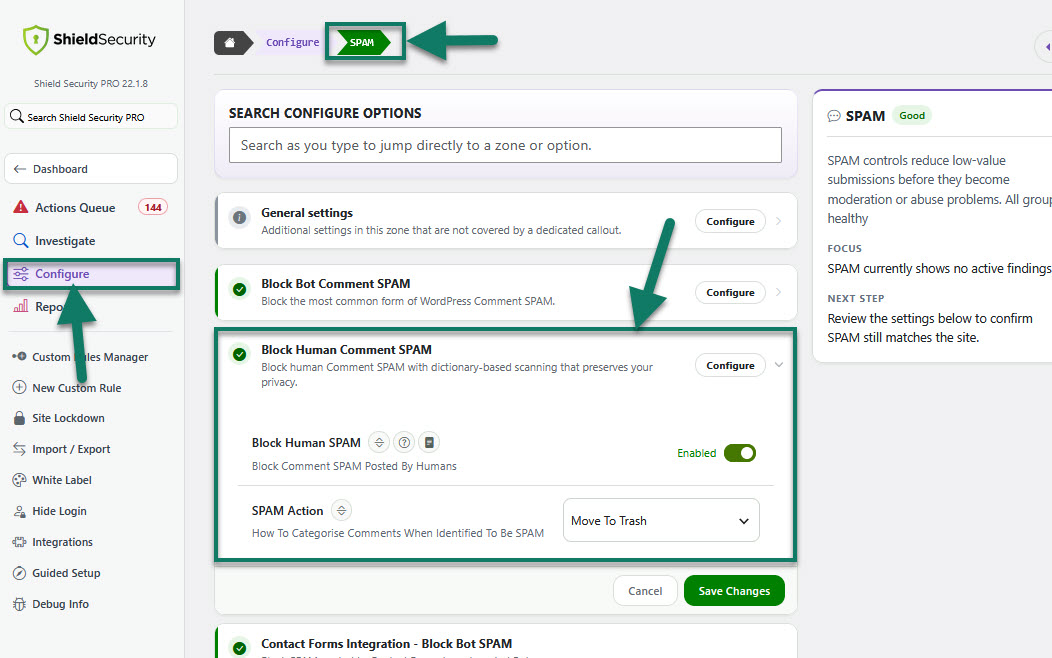The width and height of the screenshot is (1052, 658).
Task: Click the Configure breadcrumb link
Action: [x=293, y=42]
